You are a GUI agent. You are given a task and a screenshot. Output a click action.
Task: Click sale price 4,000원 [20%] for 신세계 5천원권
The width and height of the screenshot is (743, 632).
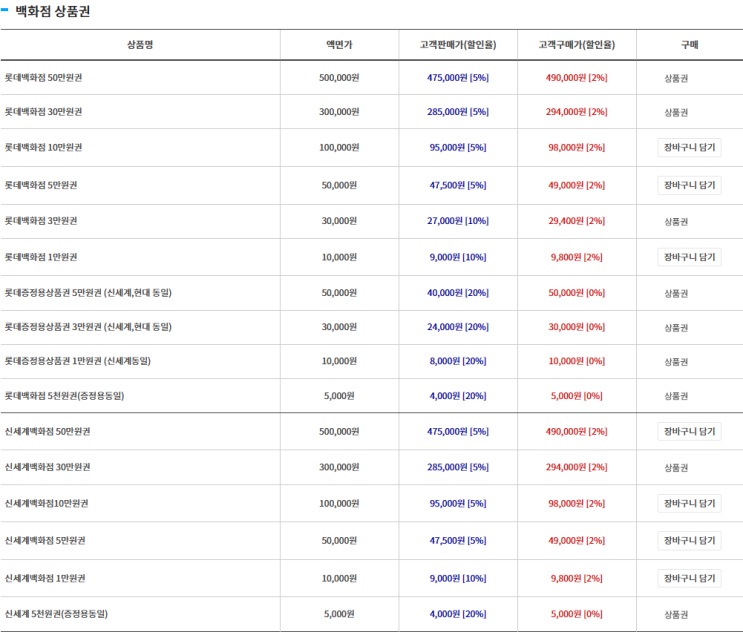point(458,614)
